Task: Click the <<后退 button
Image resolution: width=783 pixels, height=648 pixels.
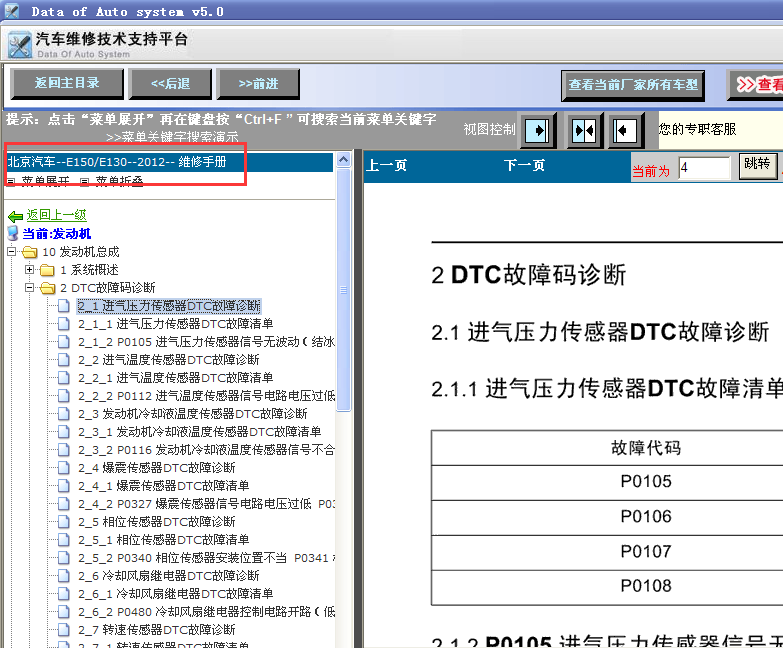Action: coord(170,84)
